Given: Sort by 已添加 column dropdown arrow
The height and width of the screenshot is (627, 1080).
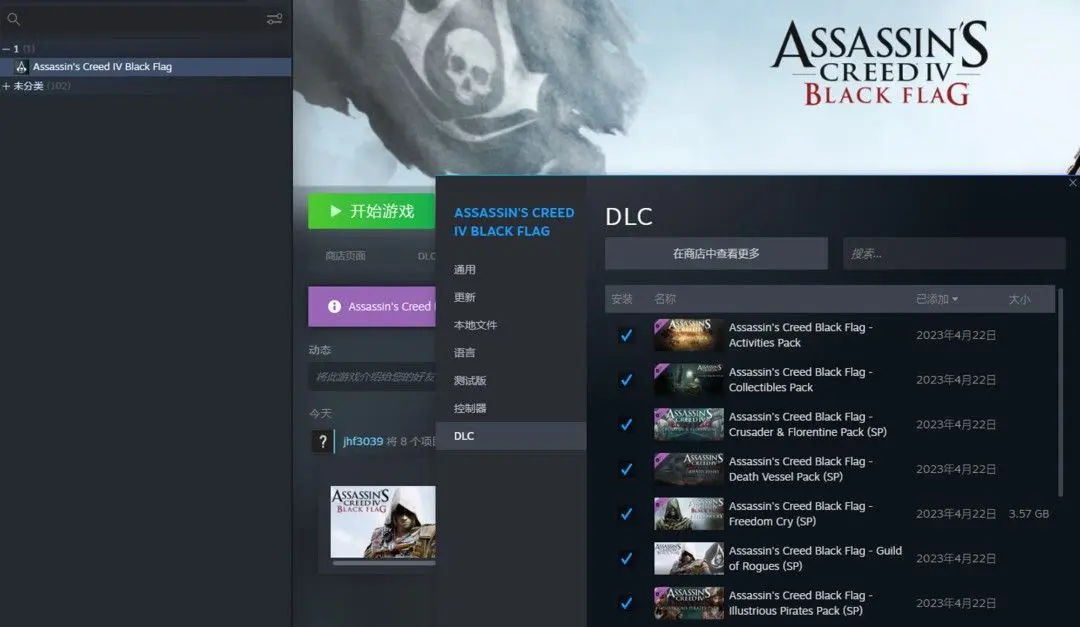Looking at the screenshot, I should point(955,299).
